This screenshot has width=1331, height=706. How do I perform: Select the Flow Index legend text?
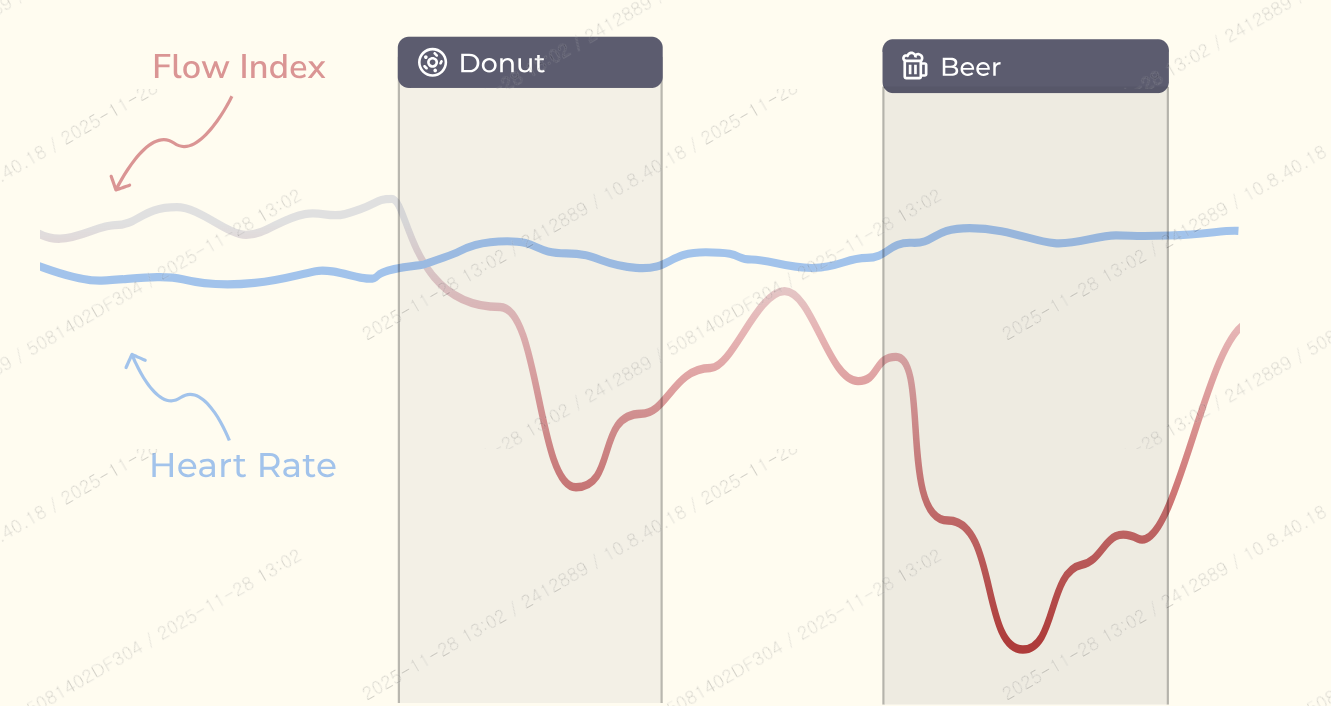tap(239, 67)
